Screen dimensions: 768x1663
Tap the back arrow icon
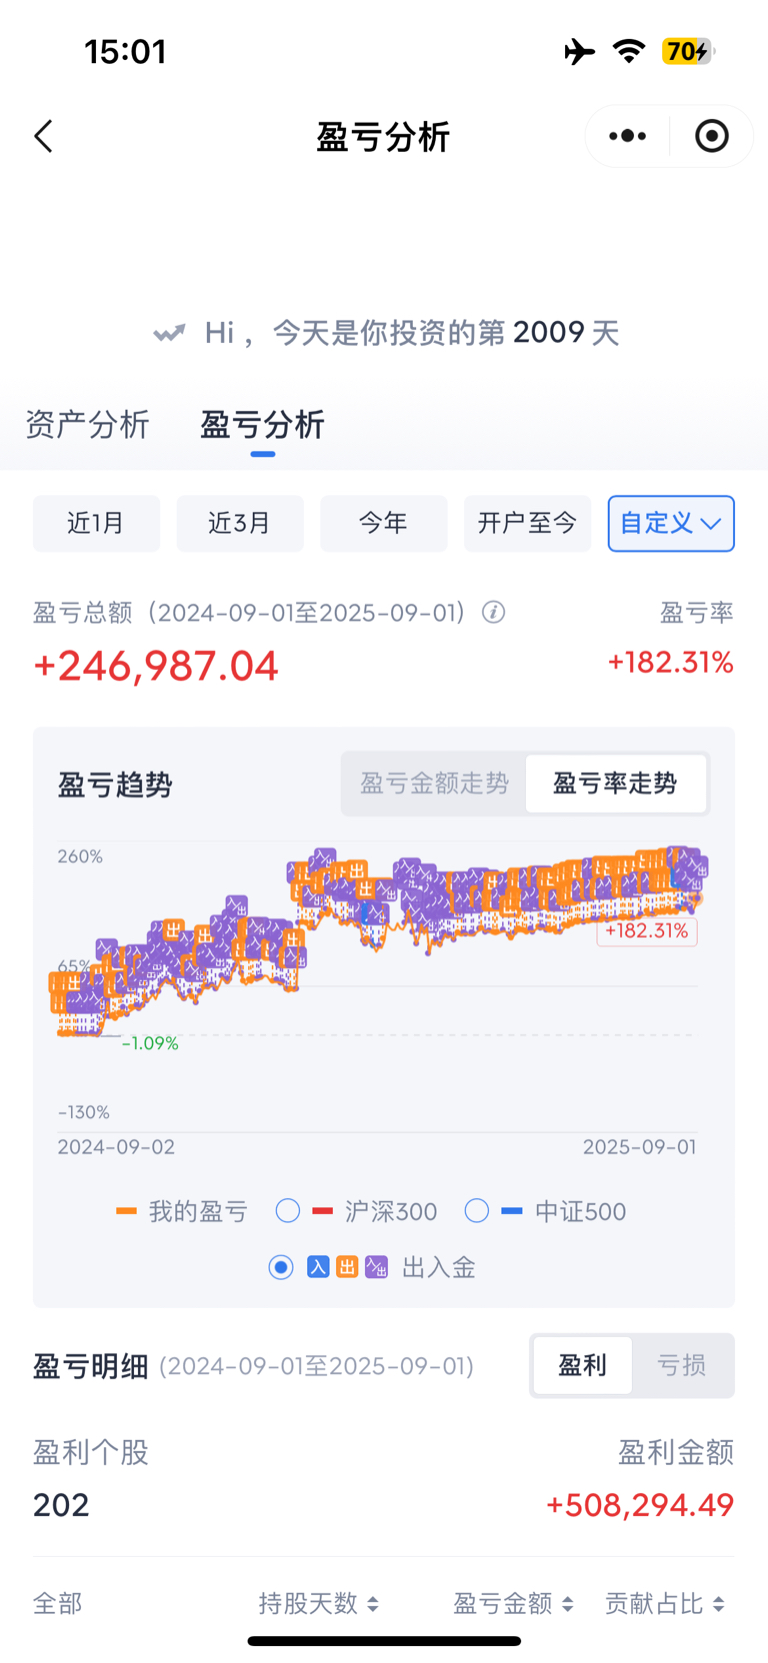tap(43, 136)
